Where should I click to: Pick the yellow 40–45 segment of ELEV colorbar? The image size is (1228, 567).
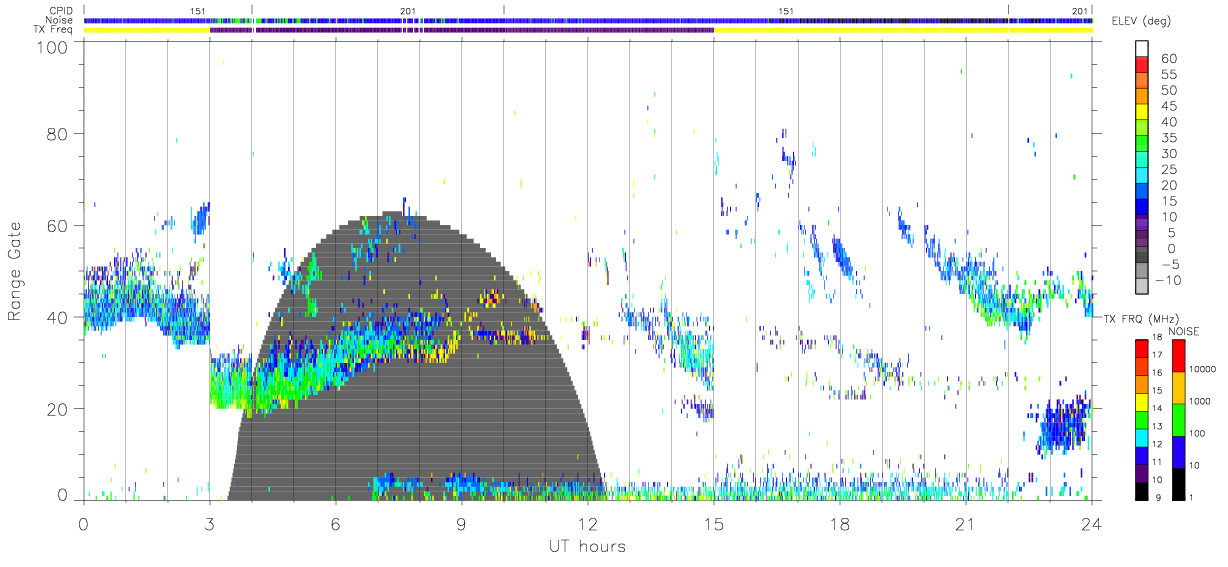pos(1143,113)
